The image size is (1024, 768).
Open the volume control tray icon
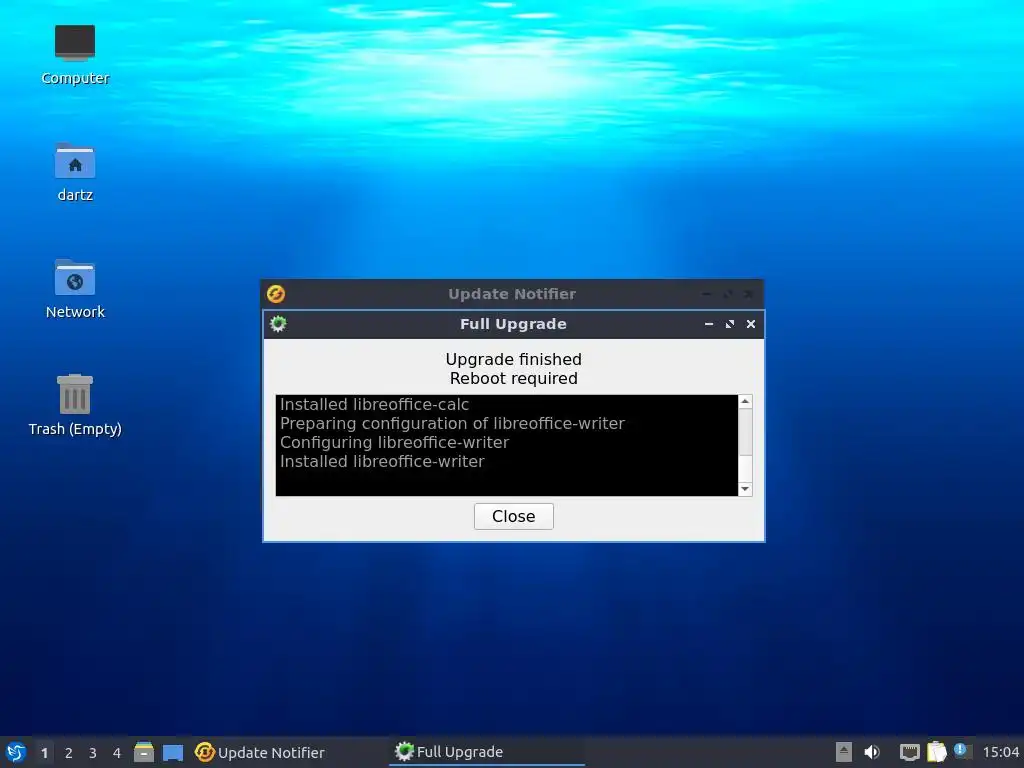pos(872,752)
